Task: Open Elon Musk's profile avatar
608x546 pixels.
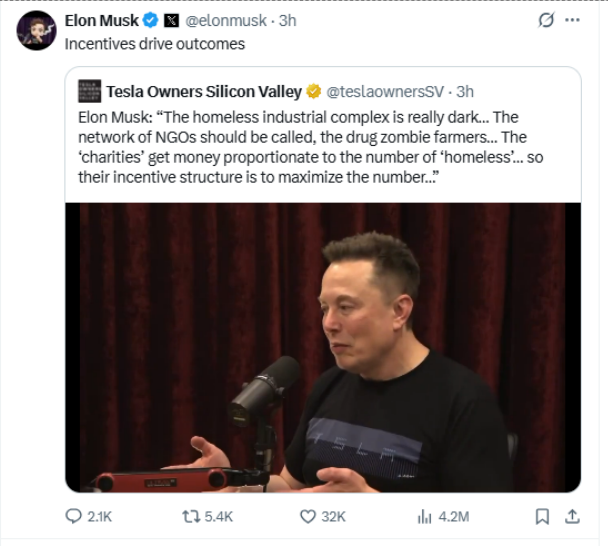Action: pyautogui.click(x=36, y=30)
